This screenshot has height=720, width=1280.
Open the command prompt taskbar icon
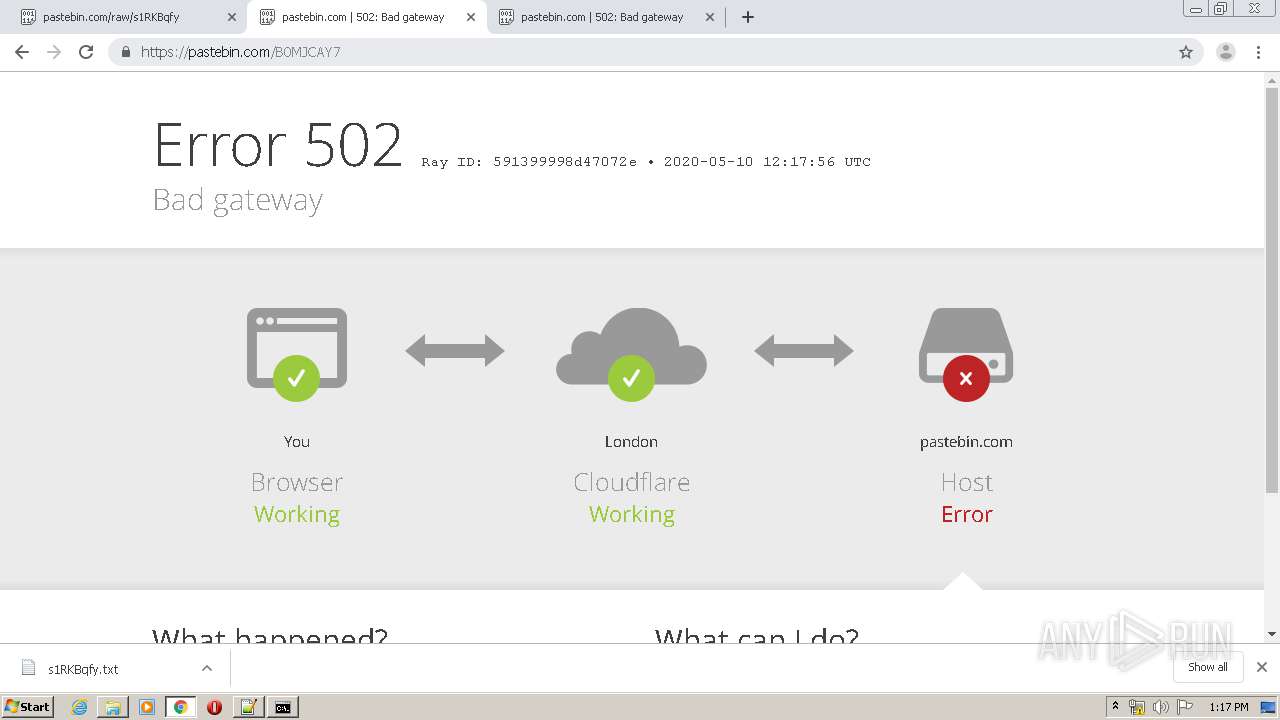[x=283, y=707]
